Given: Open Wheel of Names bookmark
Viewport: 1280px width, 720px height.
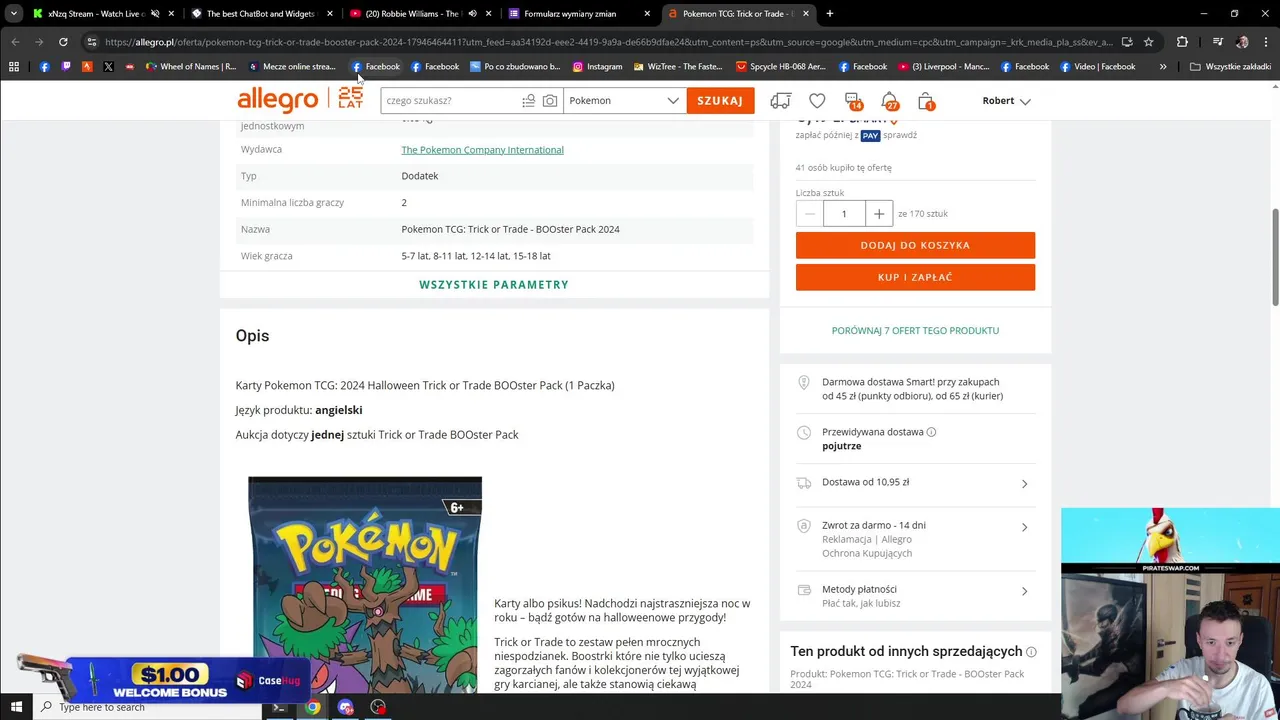Looking at the screenshot, I should 191,67.
